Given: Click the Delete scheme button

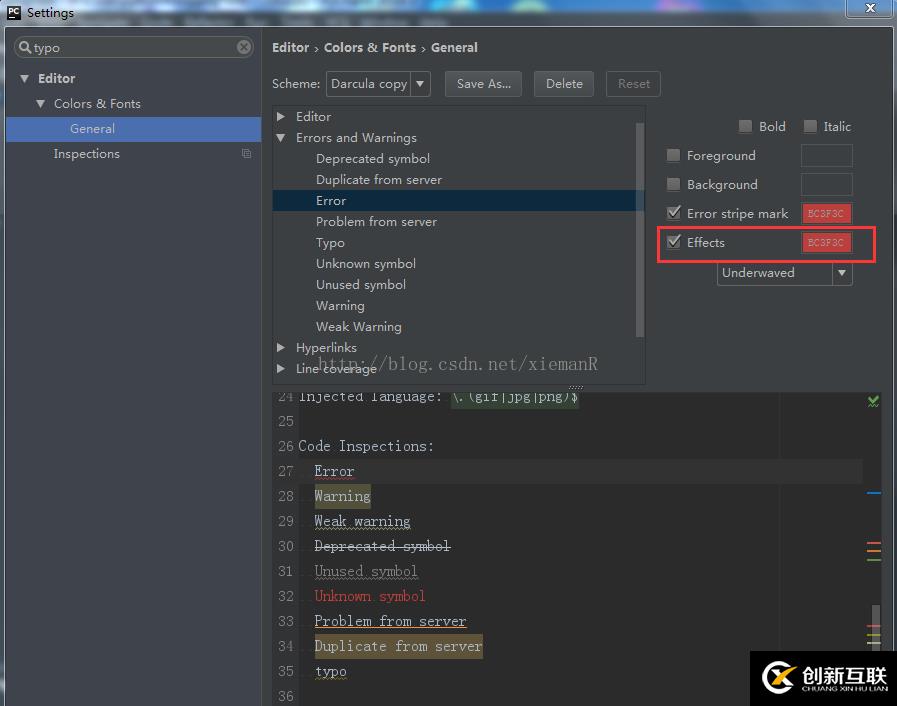Looking at the screenshot, I should 564,84.
